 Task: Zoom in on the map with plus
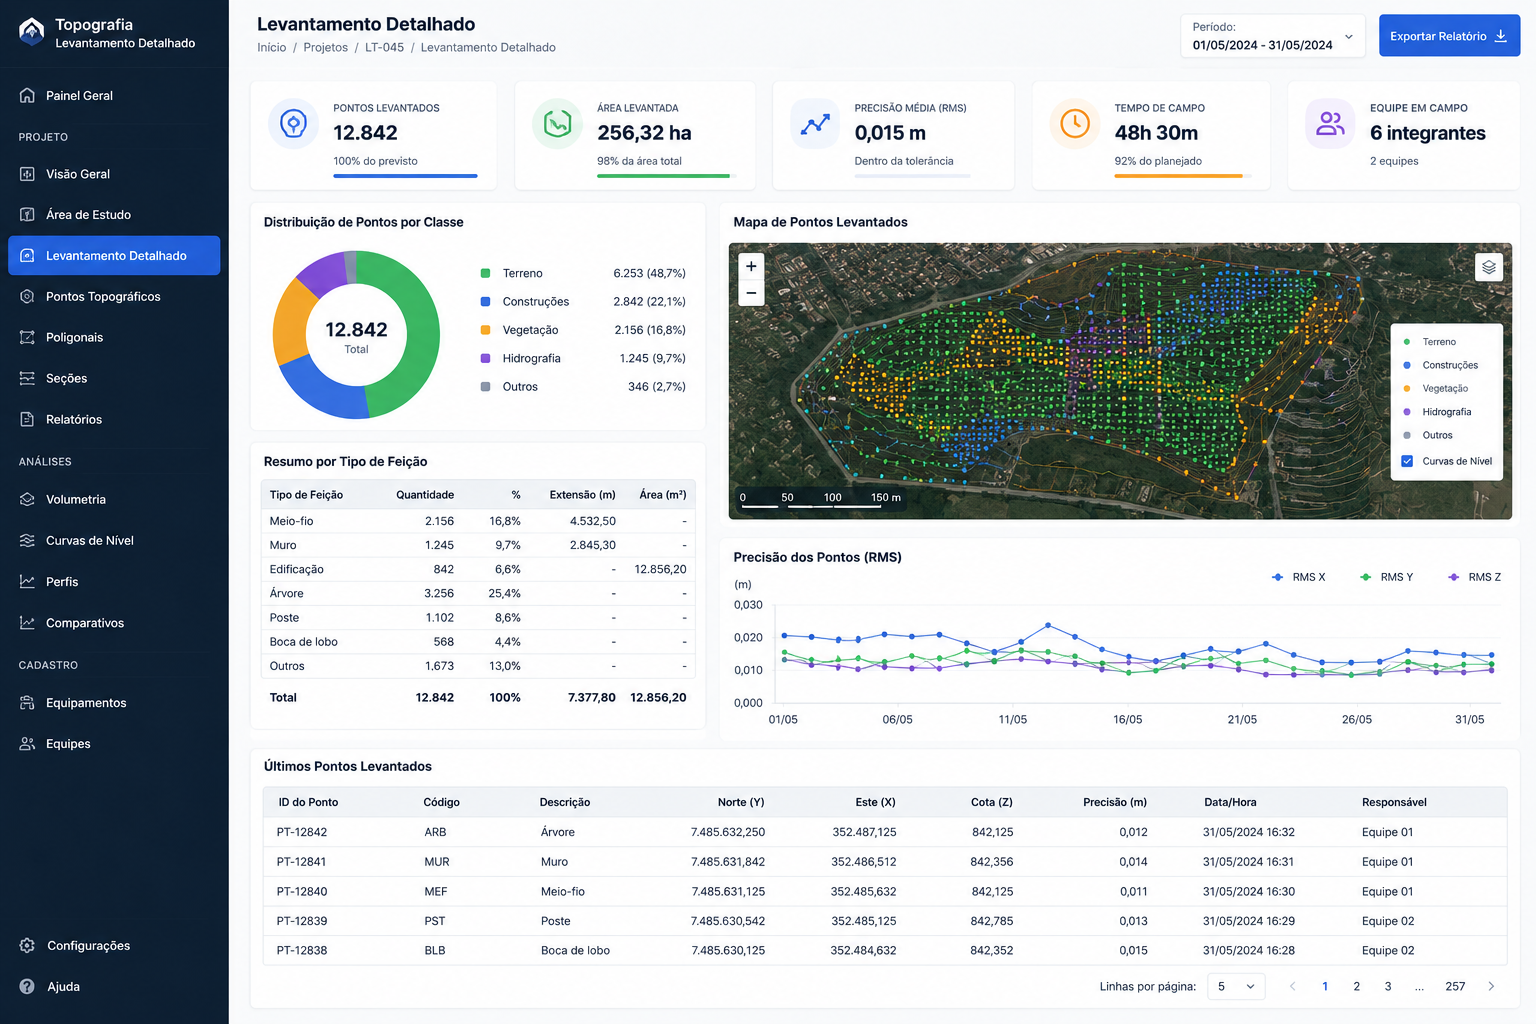point(751,266)
